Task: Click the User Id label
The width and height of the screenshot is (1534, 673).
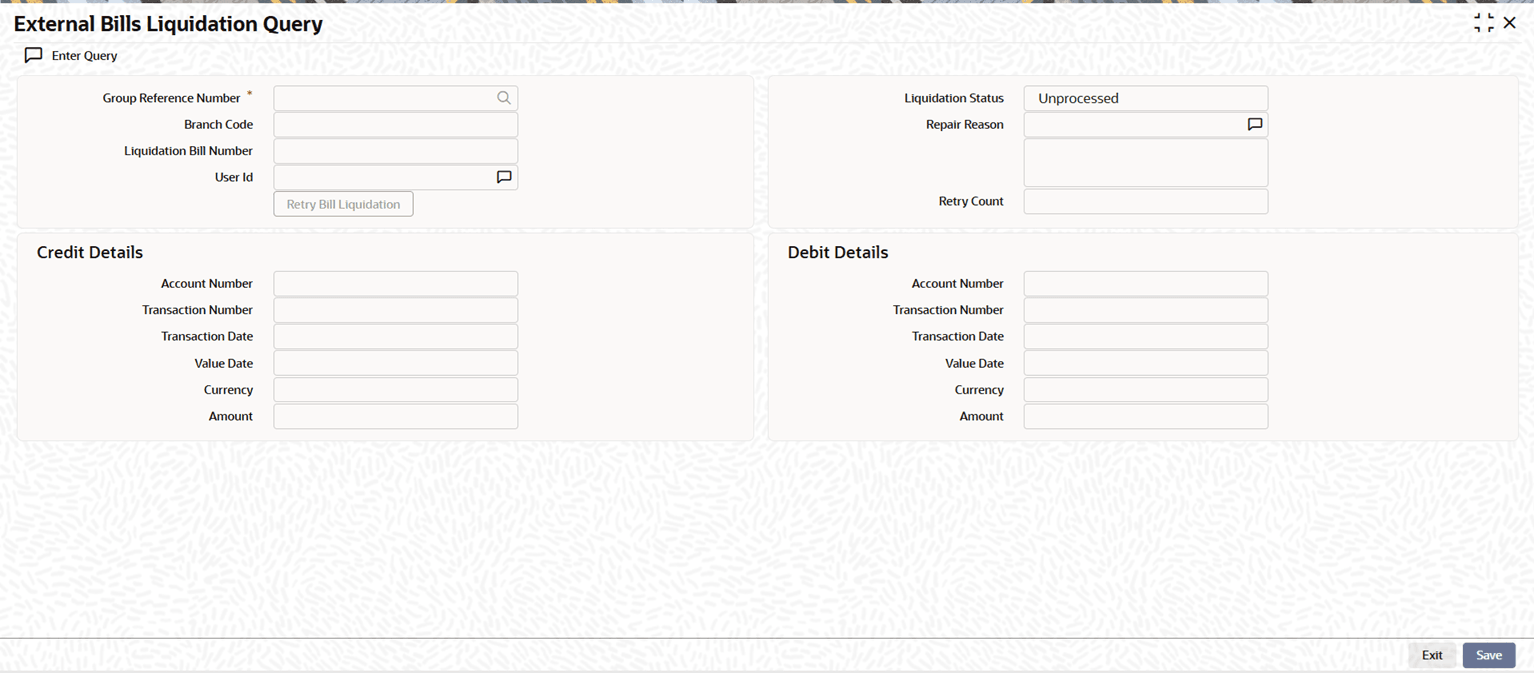Action: click(234, 177)
